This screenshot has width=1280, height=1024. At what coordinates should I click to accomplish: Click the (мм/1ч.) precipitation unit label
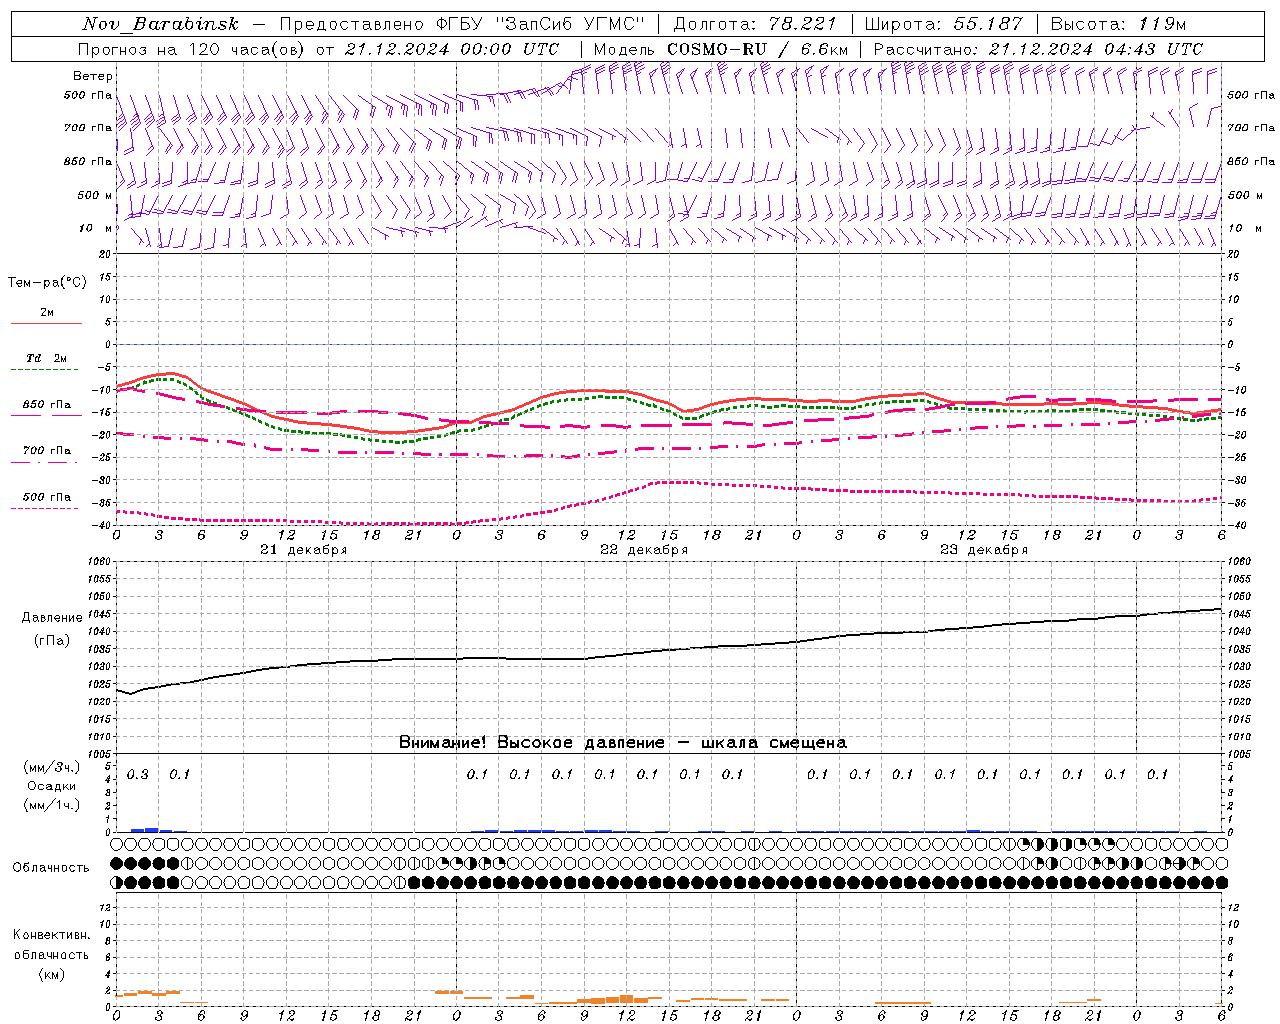click(x=52, y=804)
